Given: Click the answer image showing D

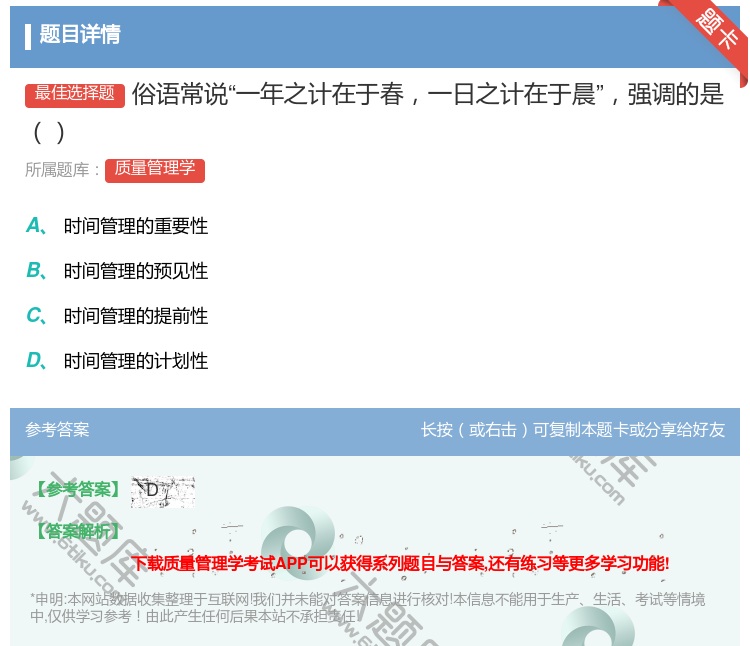Looking at the screenshot, I should point(163,492).
